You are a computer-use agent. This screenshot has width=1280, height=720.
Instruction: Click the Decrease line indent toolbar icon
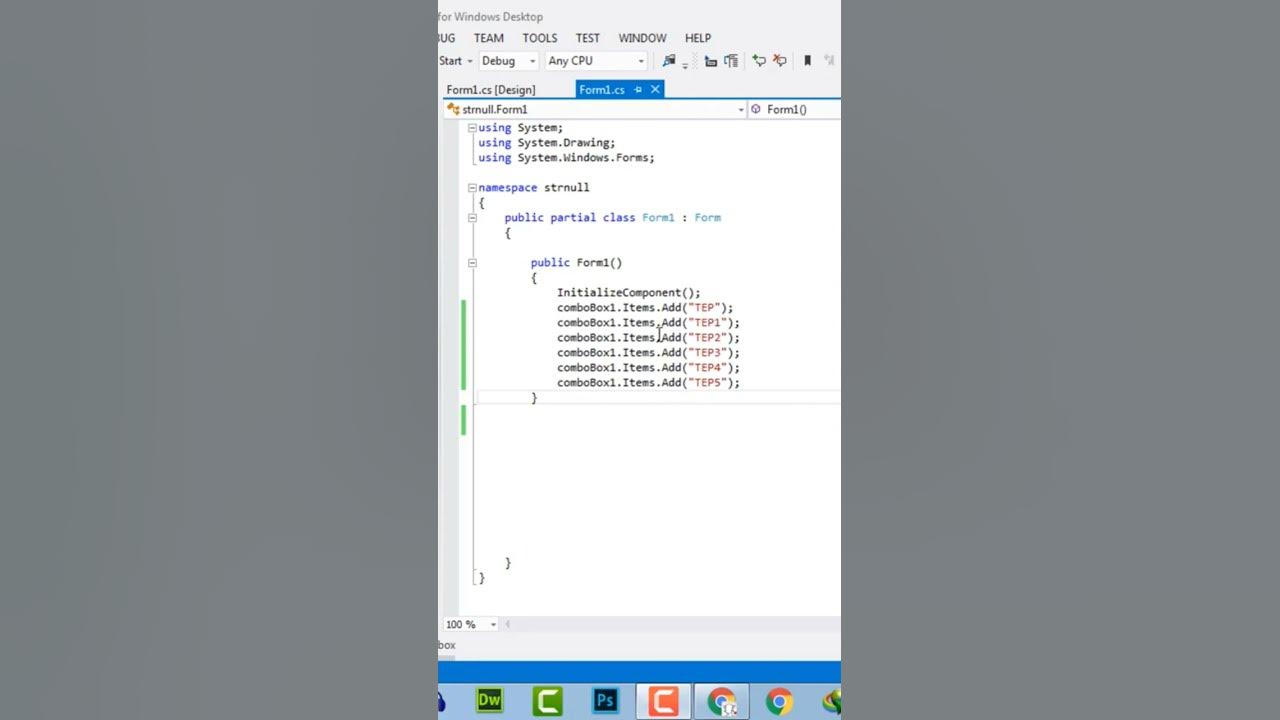[711, 61]
